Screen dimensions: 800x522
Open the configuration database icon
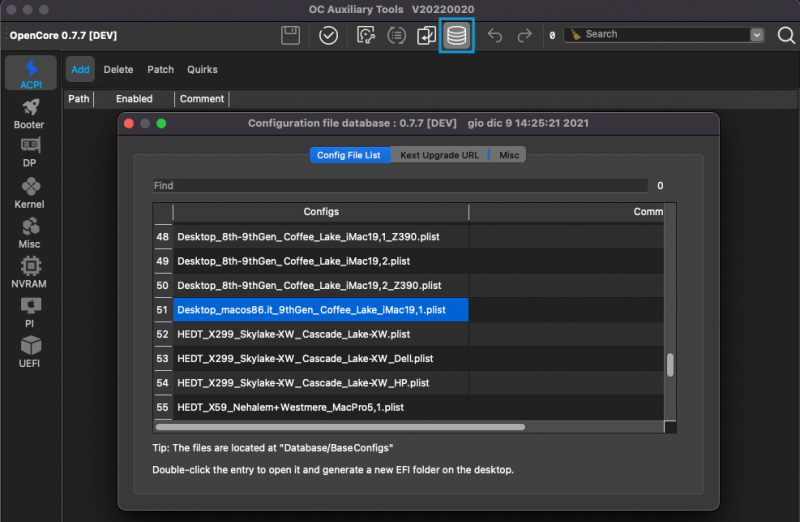[456, 36]
